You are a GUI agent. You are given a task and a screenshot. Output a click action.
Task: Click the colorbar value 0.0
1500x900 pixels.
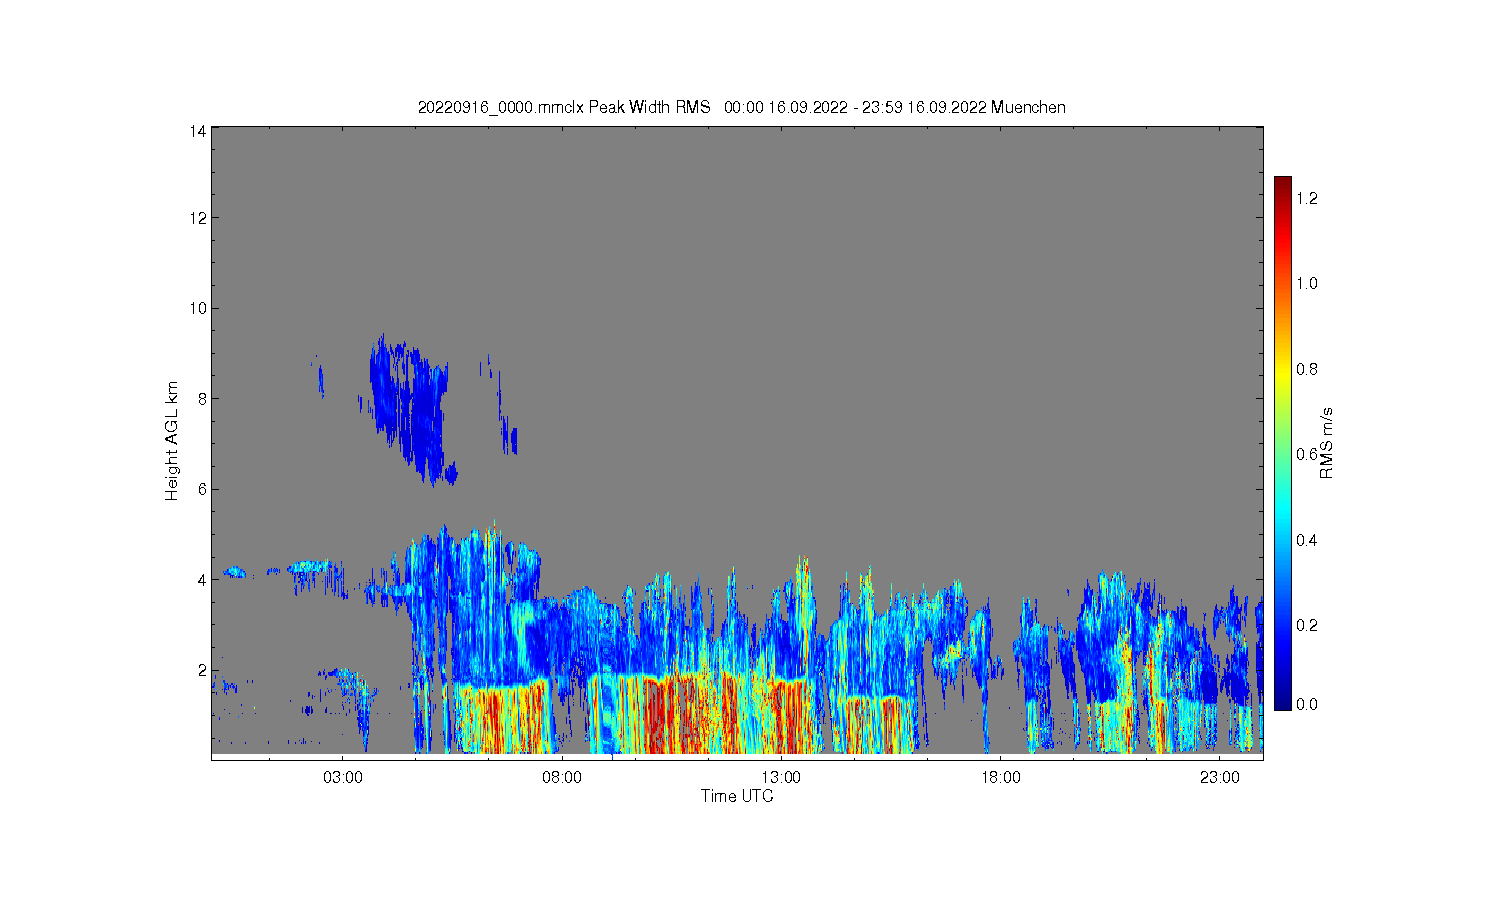[1307, 704]
